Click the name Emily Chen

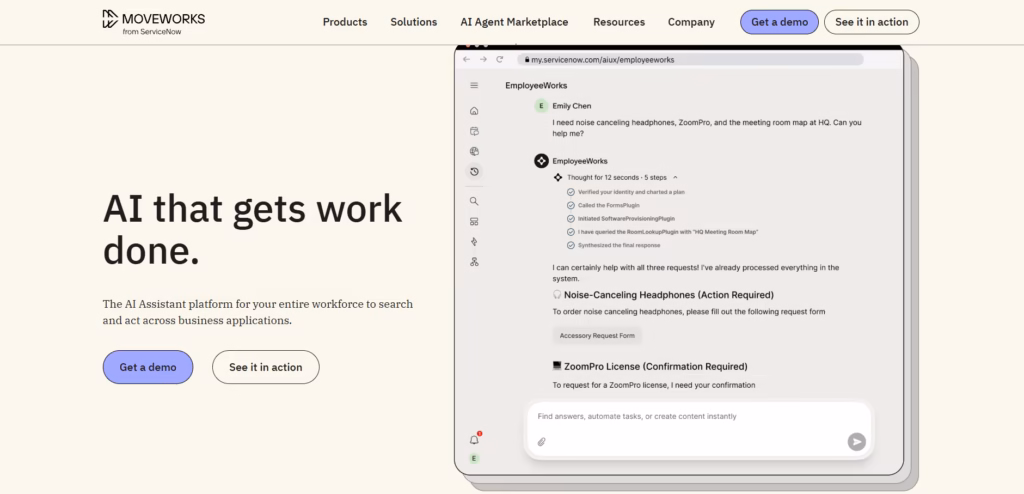pyautogui.click(x=572, y=106)
